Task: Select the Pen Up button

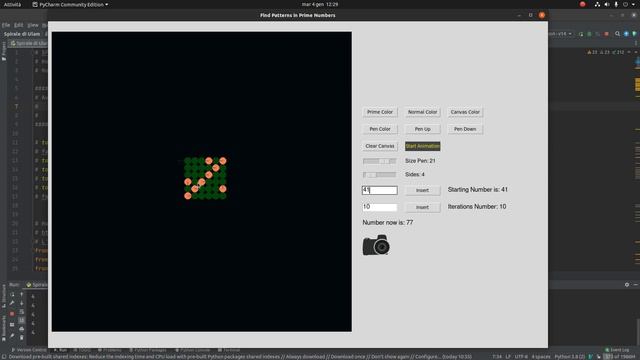Action: (x=422, y=129)
